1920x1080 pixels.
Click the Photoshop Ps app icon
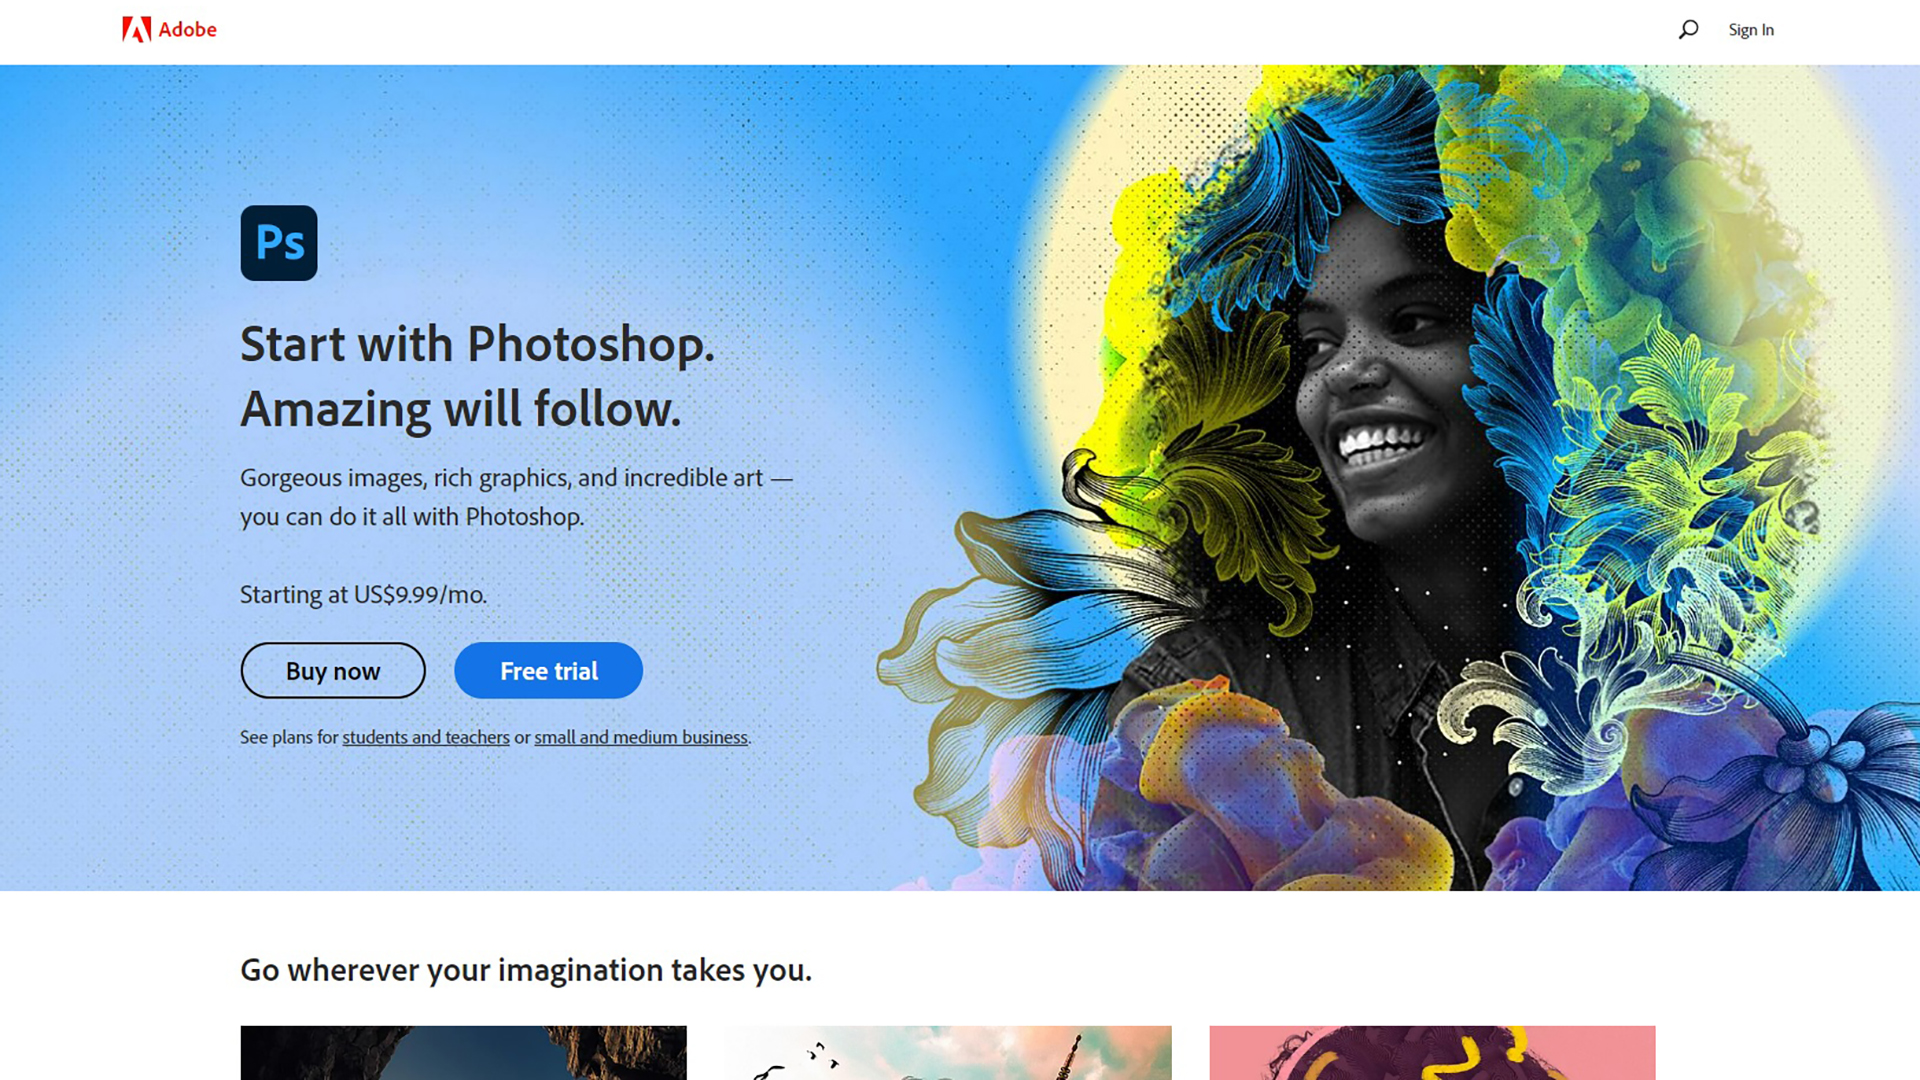(x=278, y=243)
